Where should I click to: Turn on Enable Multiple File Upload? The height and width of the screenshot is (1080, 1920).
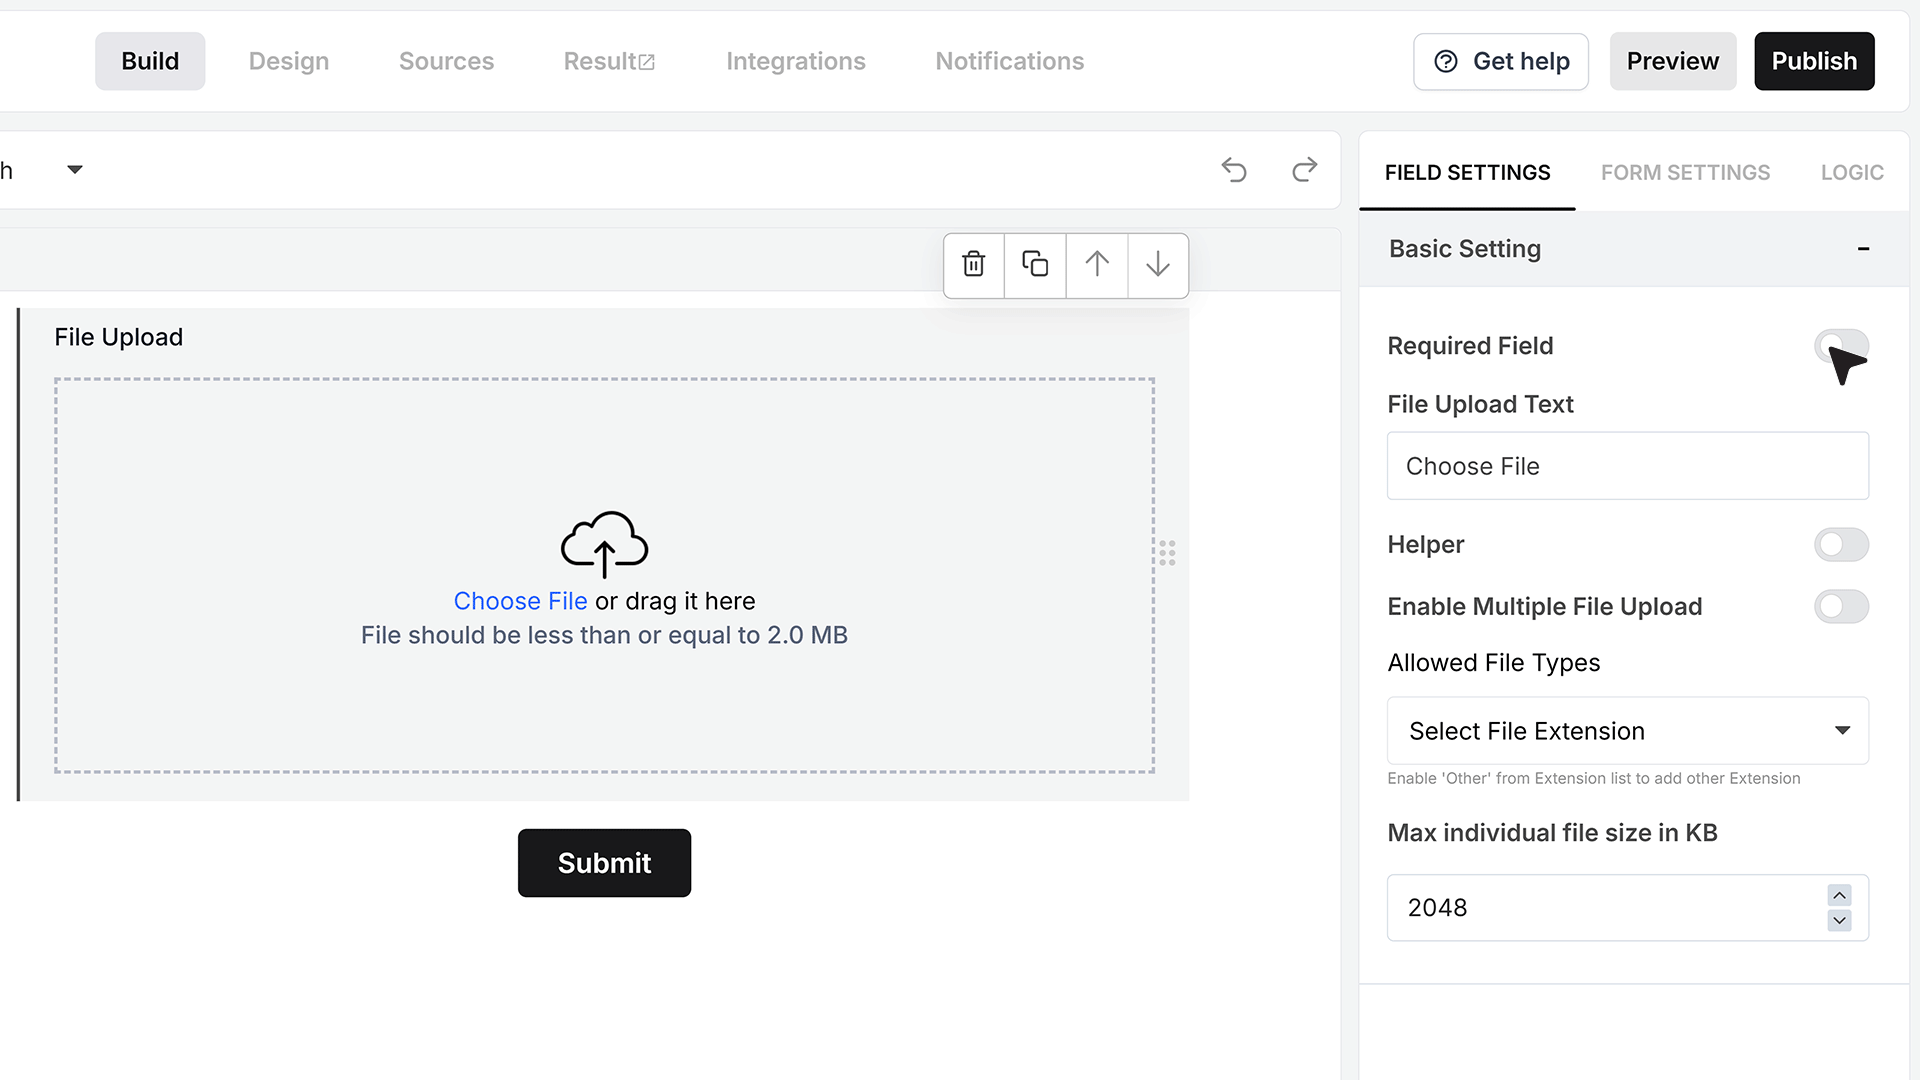tap(1841, 607)
